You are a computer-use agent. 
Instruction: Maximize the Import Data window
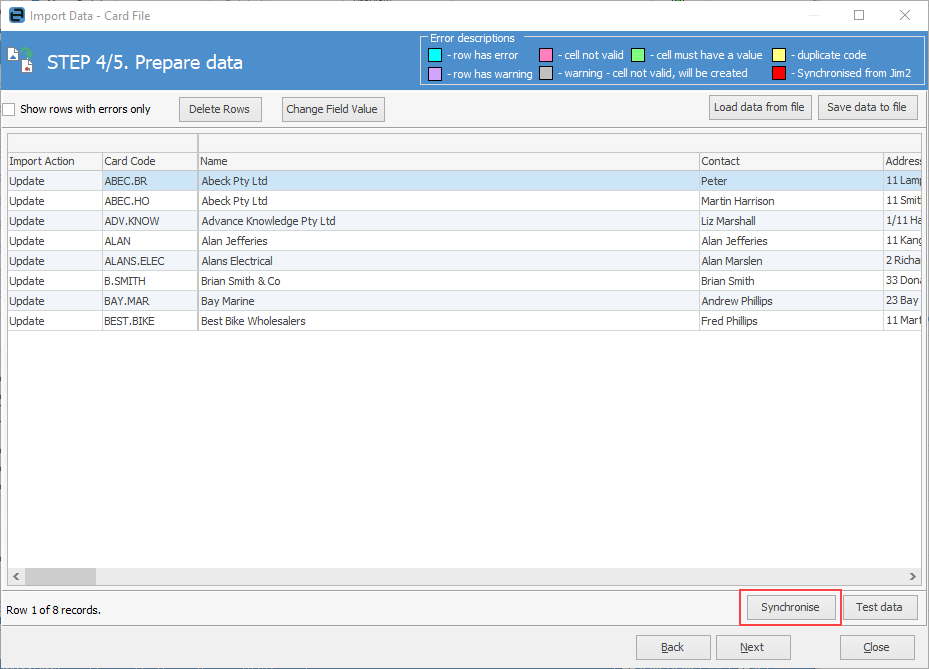point(859,16)
